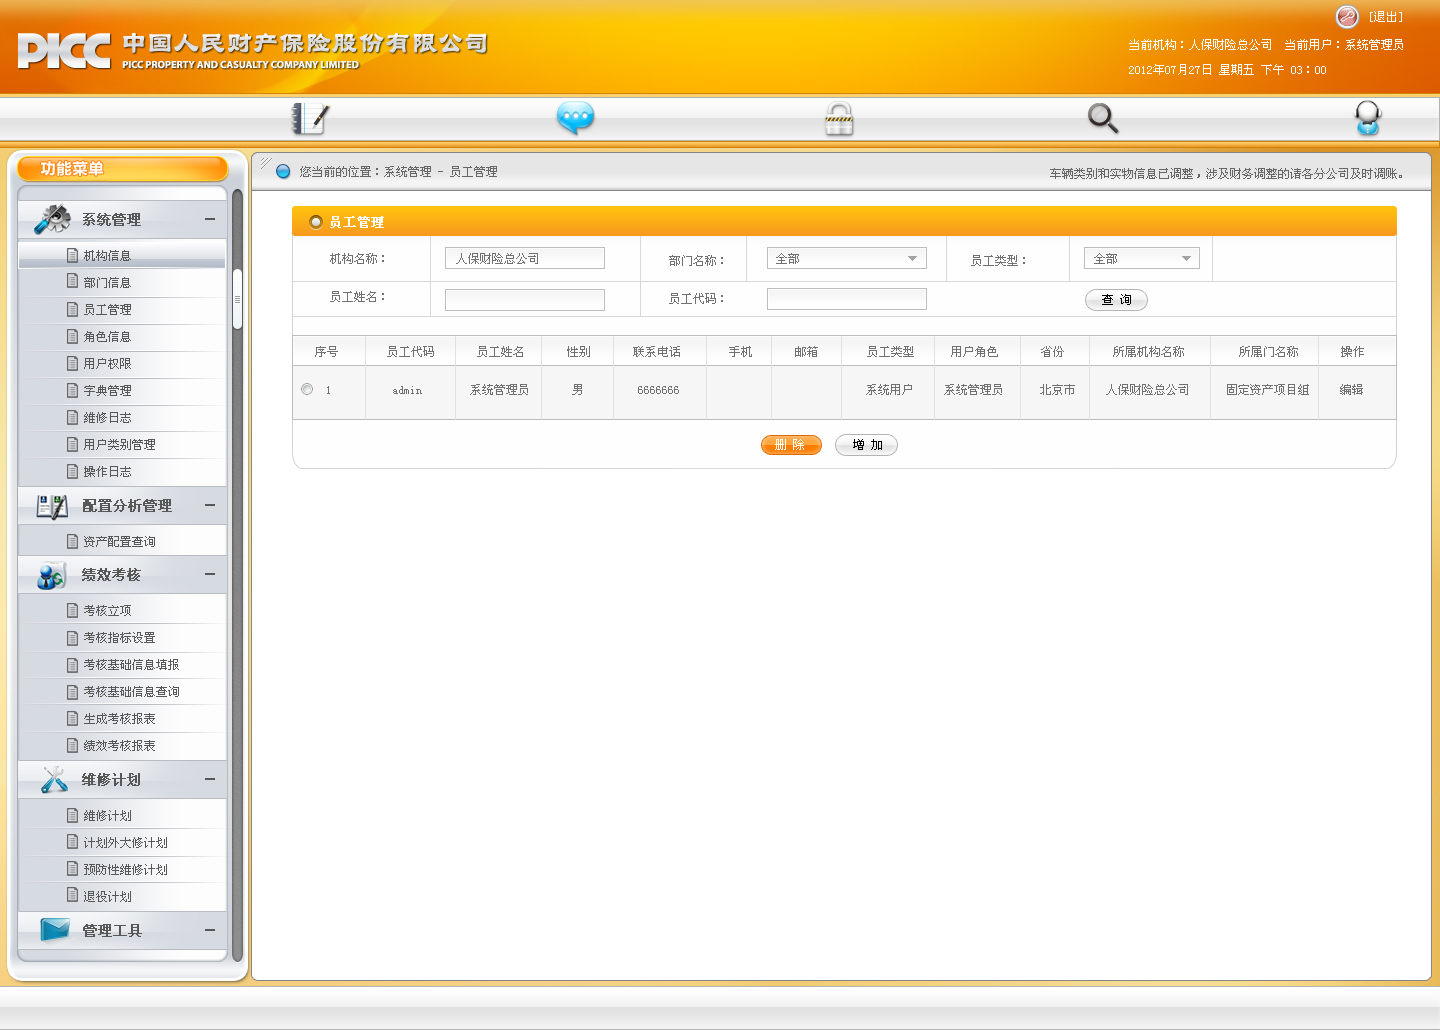
Task: Open the notebook with pen toolbar icon
Action: coord(310,119)
